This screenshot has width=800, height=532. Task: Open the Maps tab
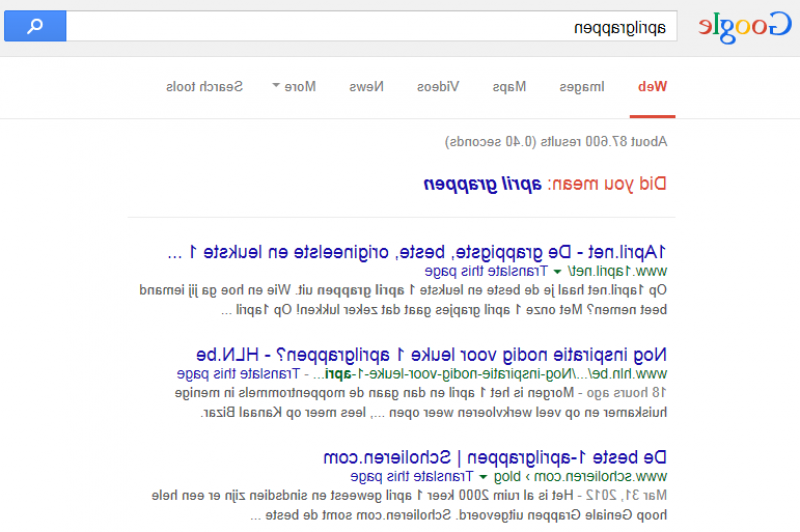pyautogui.click(x=509, y=87)
